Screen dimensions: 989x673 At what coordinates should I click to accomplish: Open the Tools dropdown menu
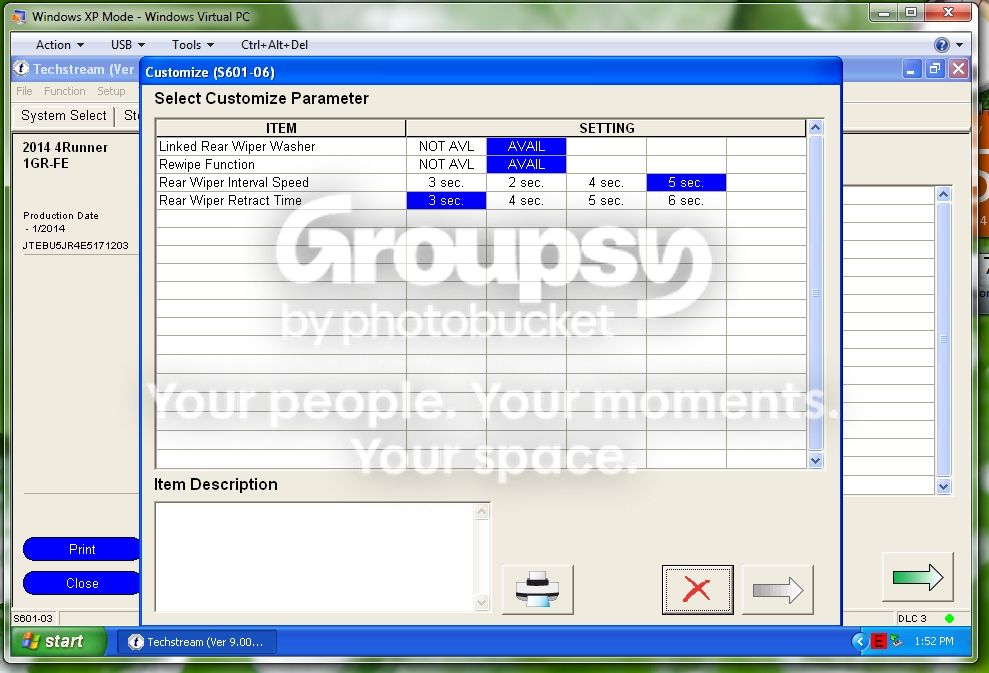tap(193, 45)
